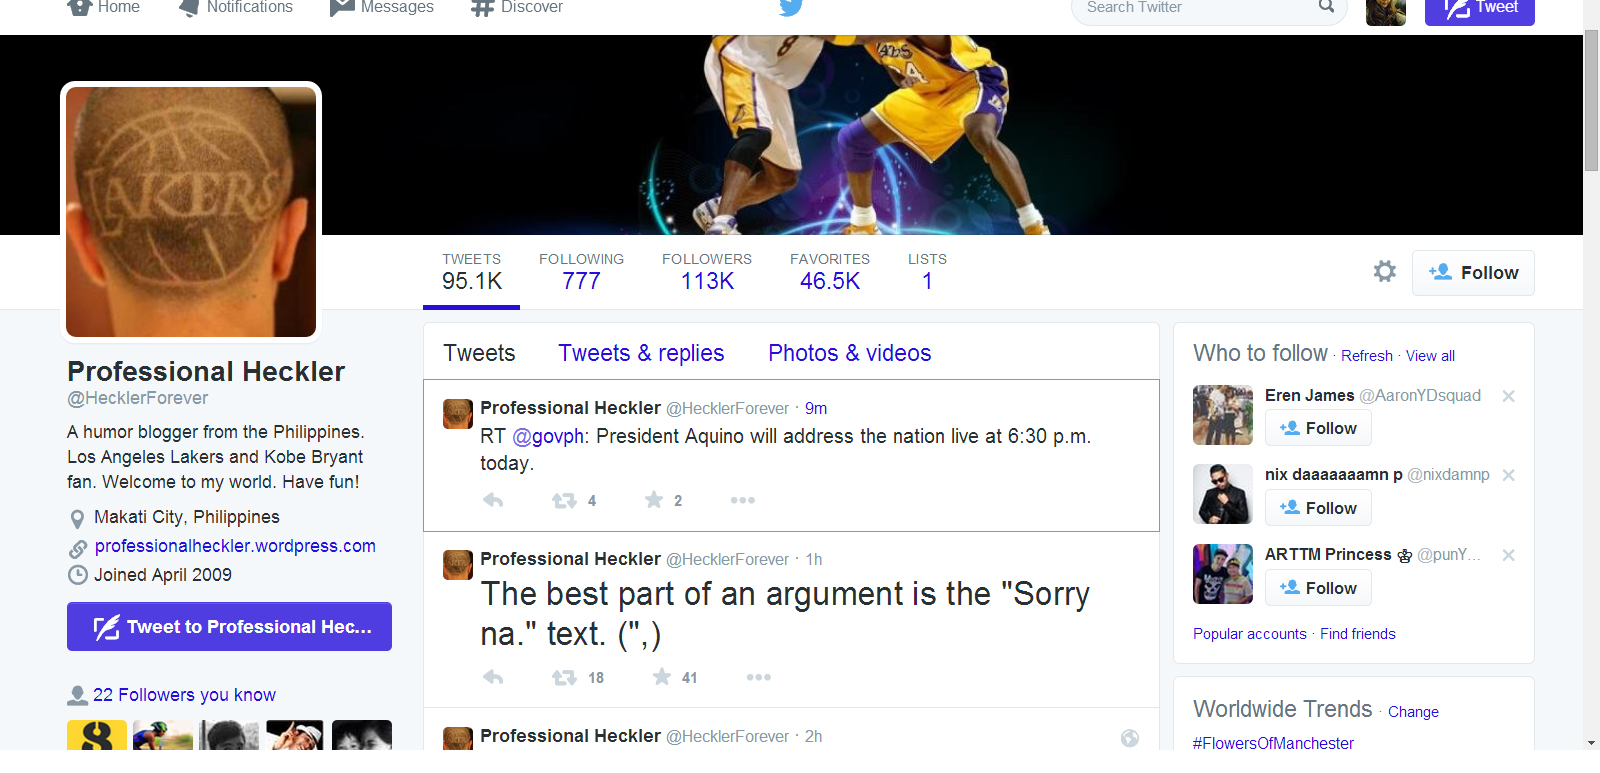Reply to the President Aquino retweet
Image resolution: width=1600 pixels, height=773 pixels.
[493, 500]
